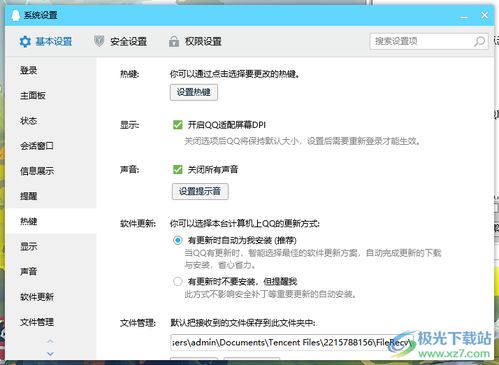Screen dimensions: 499x365
Task: Click the 软件更新 section label
Action: [138, 223]
